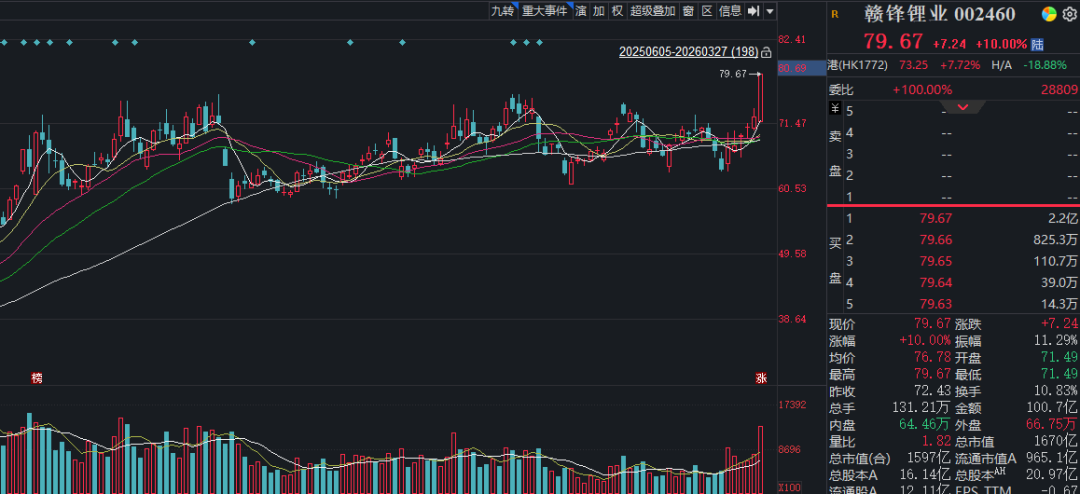Open the 超级叠加 overlay option

point(653,11)
